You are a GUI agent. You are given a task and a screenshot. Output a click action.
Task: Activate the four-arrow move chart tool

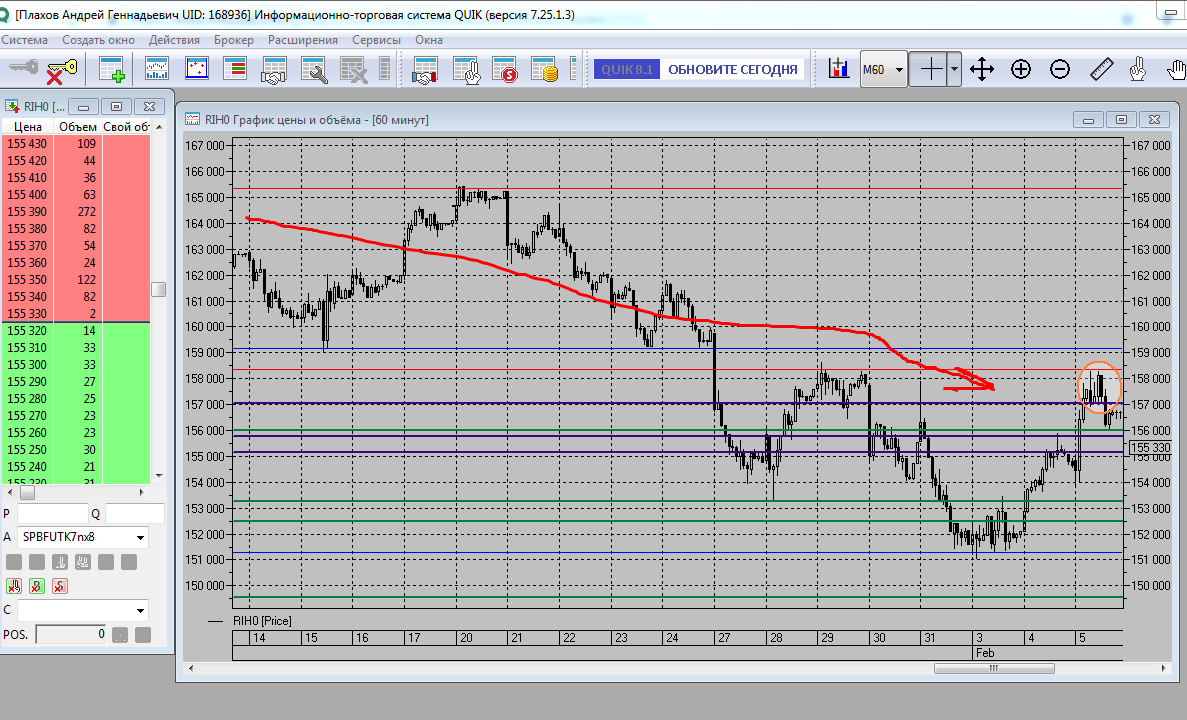[982, 69]
